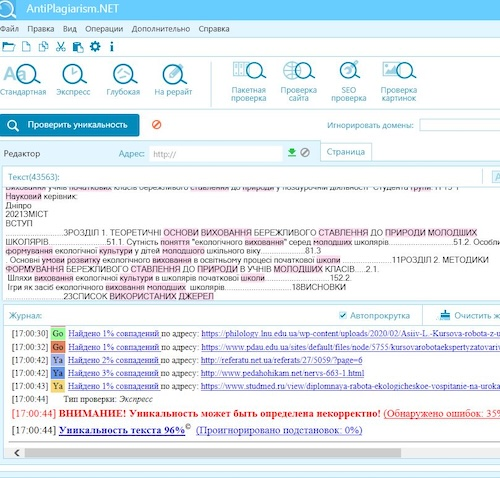Click the journal horizontal scrollbar thumb
This screenshot has width=500, height=478.
[x=213, y=453]
